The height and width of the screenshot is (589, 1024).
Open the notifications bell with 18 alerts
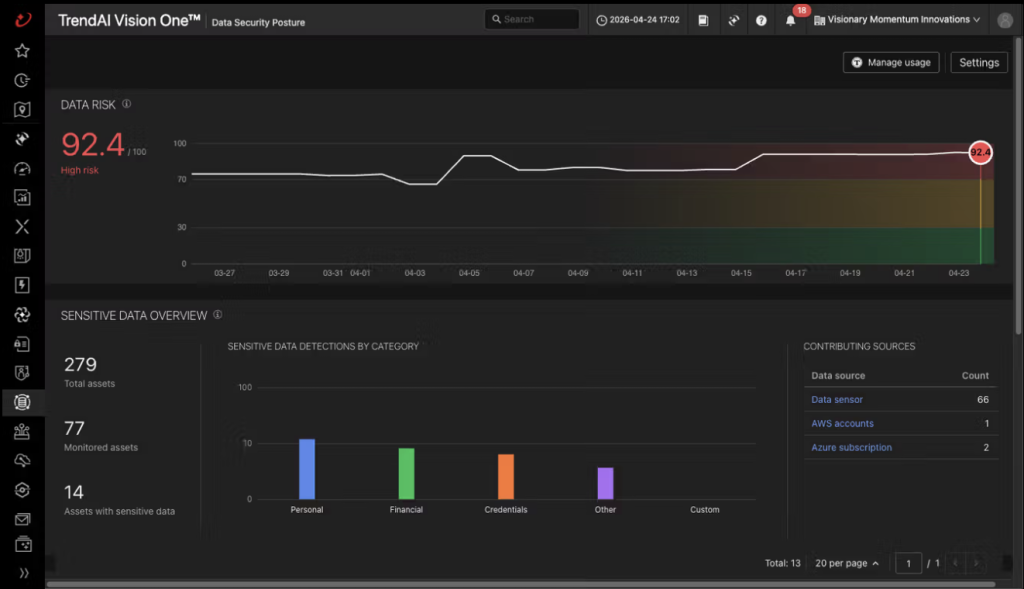(790, 20)
